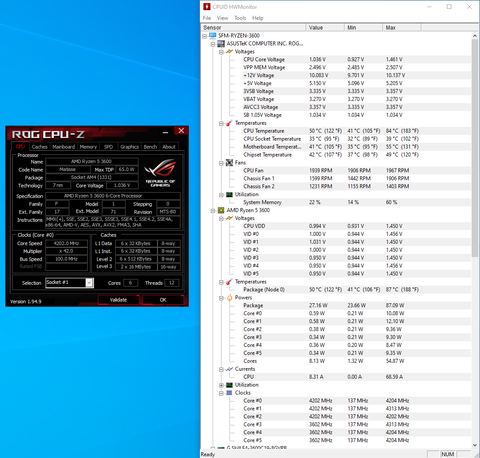The image size is (480, 458).
Task: Click the Core Speed value field in CPU-Z
Action: (x=66, y=243)
